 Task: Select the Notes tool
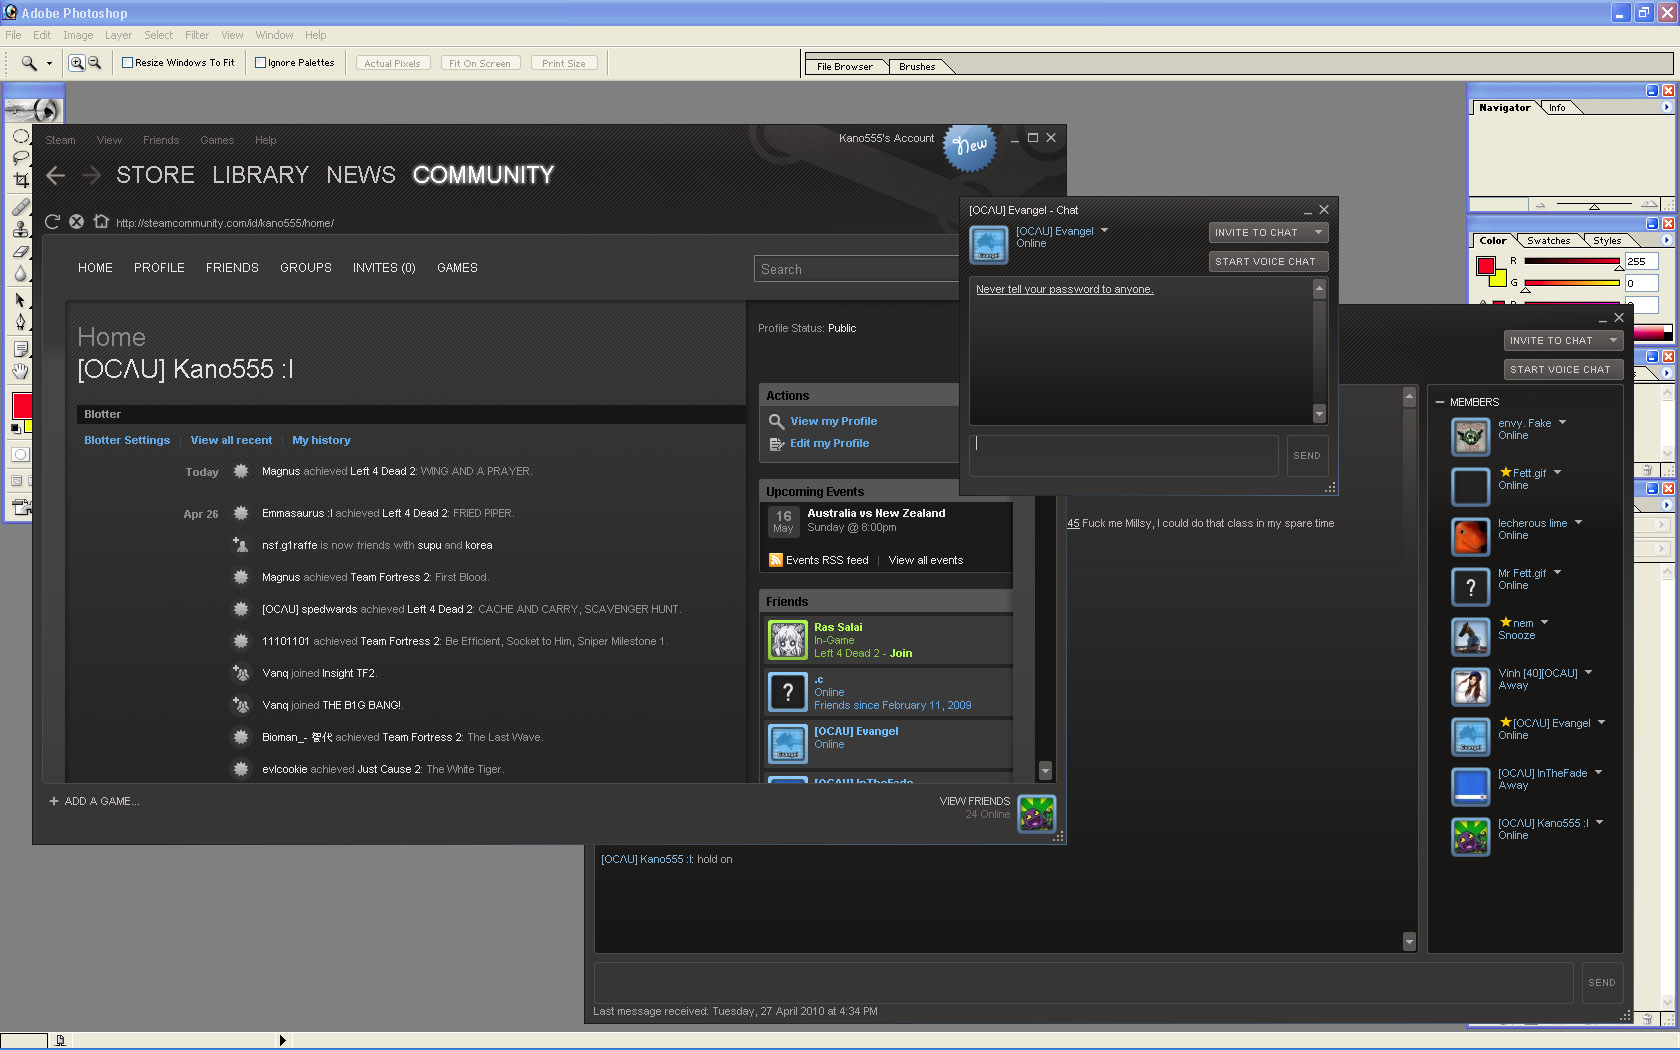pos(20,348)
